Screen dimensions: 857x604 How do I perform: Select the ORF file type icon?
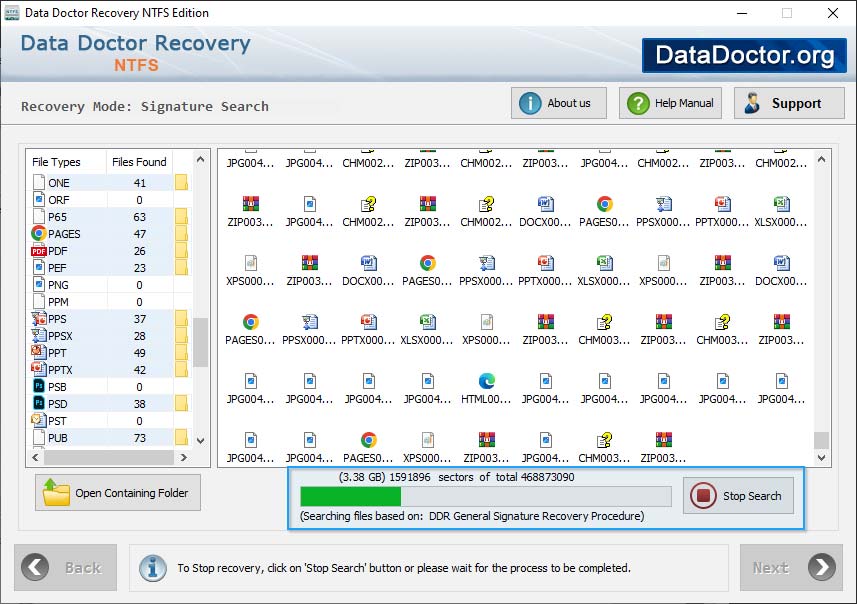(x=39, y=200)
